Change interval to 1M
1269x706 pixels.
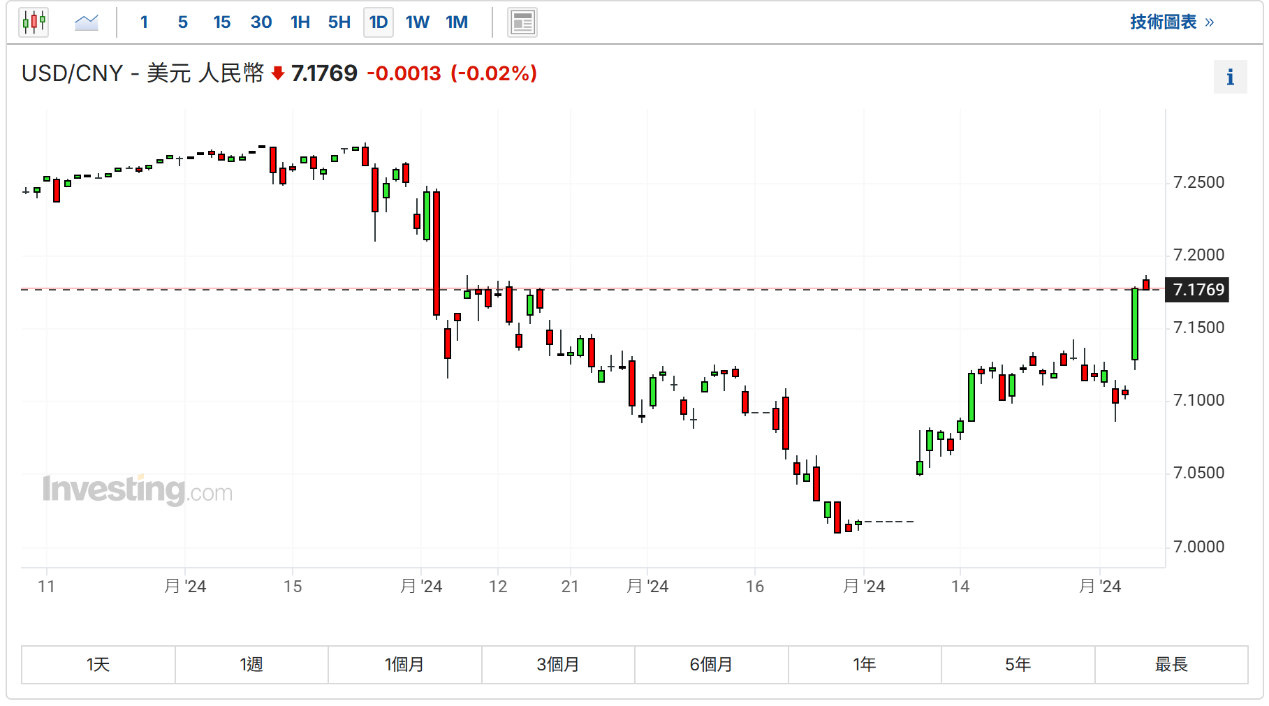click(457, 22)
